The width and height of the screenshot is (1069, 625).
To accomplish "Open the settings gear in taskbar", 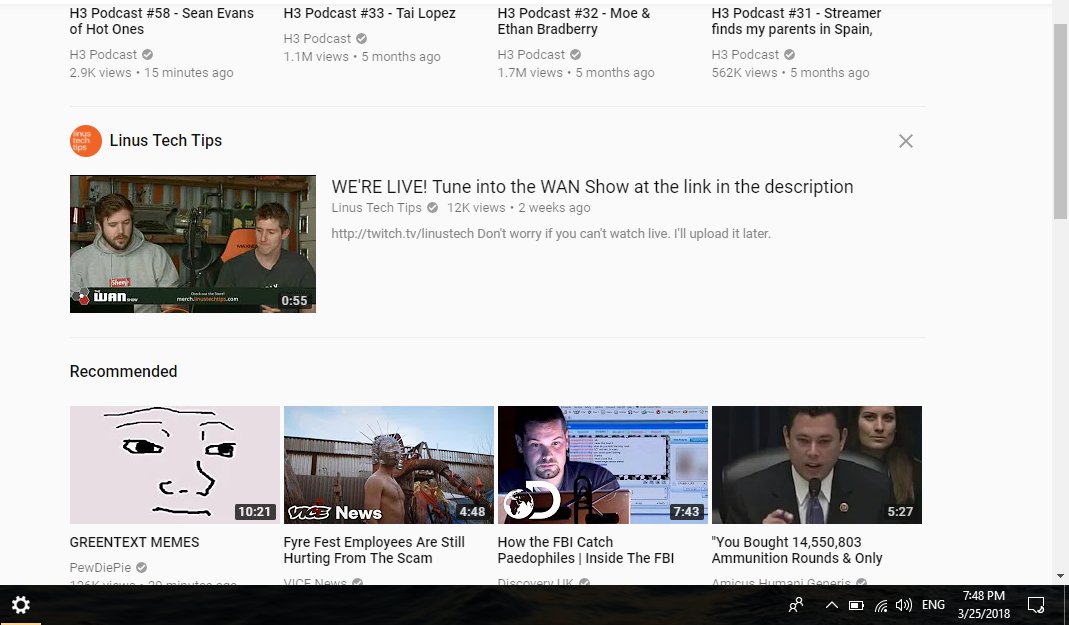I will 20,605.
